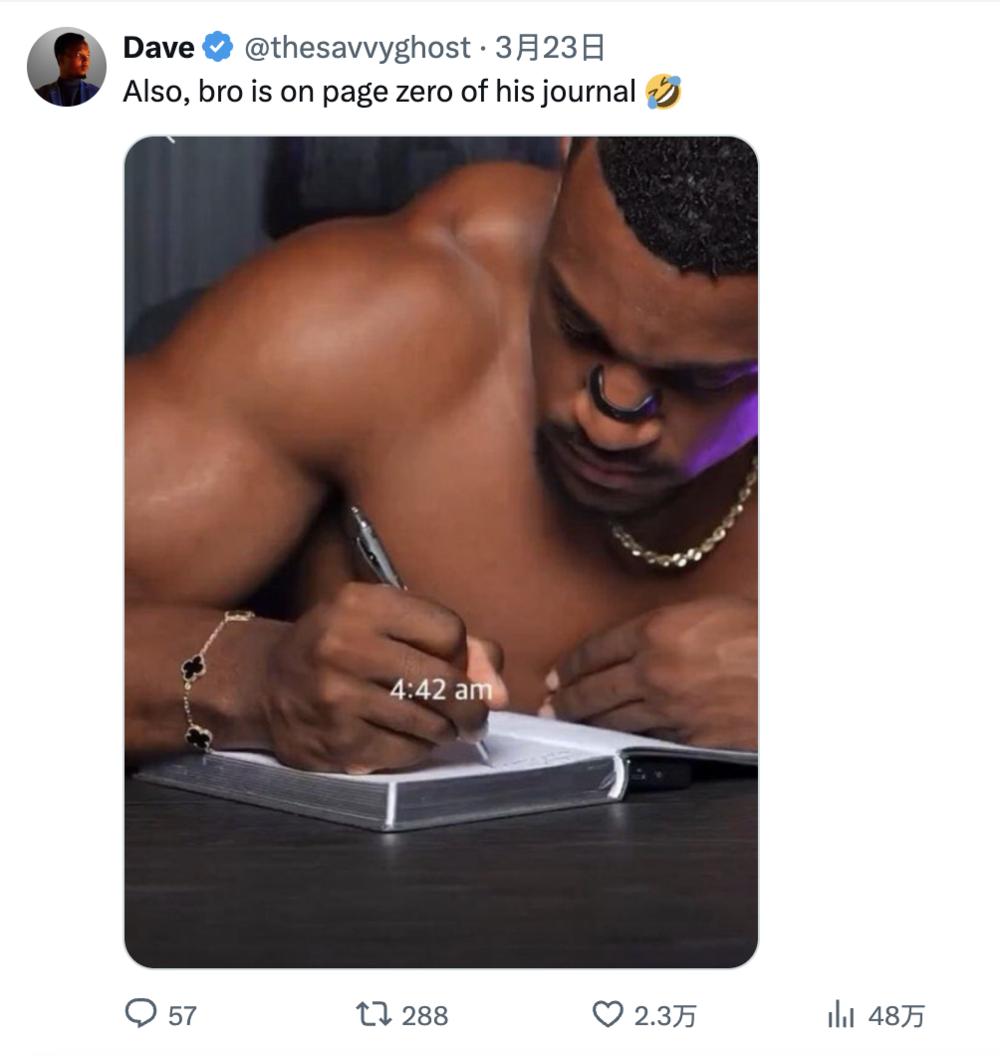Click the view count 48万
1000x1056 pixels.
click(897, 1016)
